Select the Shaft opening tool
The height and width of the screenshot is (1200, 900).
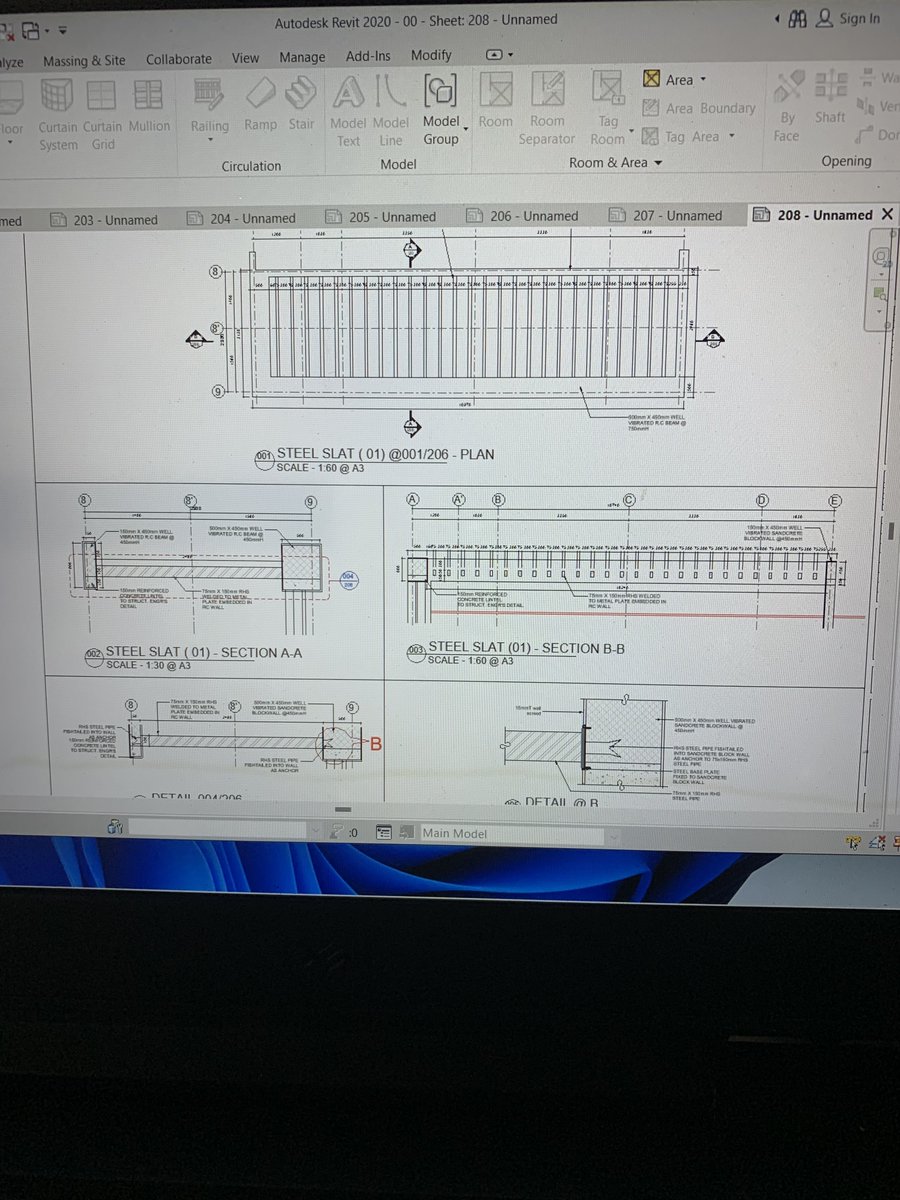point(829,99)
